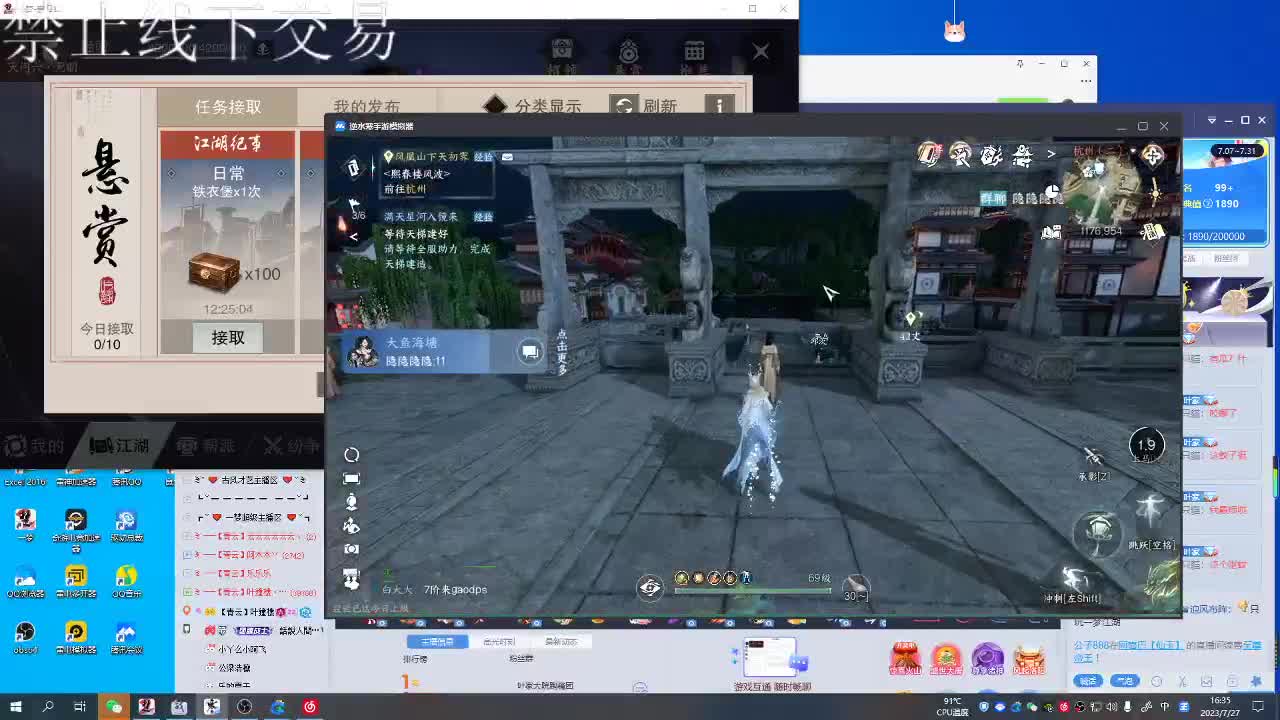This screenshot has height=720, width=1280.
Task: Open the Windows Start menu
Action: click(16, 707)
